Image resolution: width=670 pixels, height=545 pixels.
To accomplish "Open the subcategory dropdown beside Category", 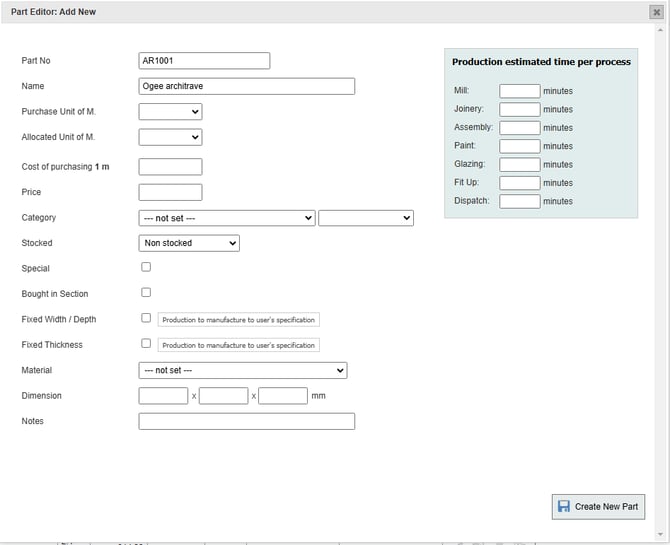I will coord(365,218).
